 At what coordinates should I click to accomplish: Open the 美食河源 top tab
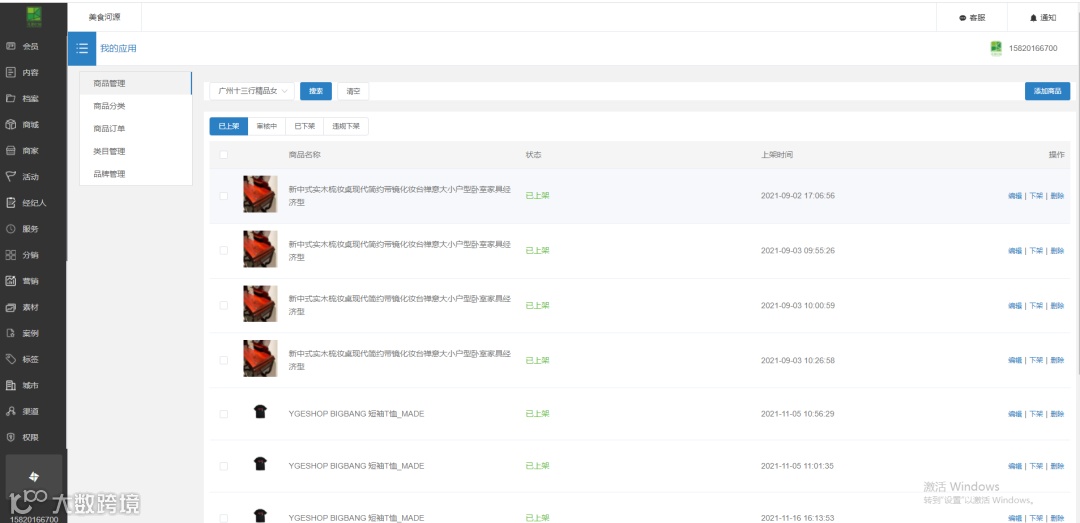(x=105, y=17)
